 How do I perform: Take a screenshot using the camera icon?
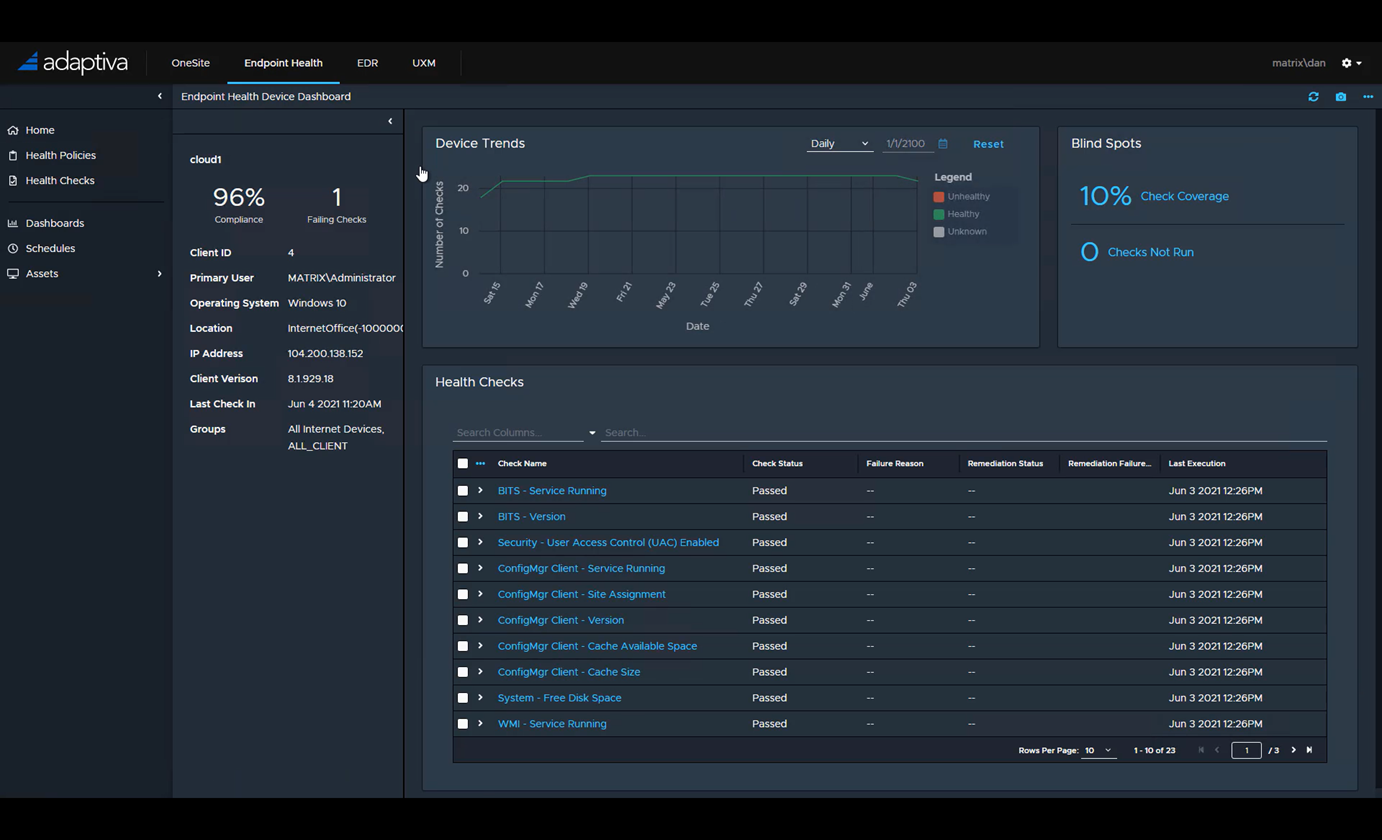[1340, 97]
